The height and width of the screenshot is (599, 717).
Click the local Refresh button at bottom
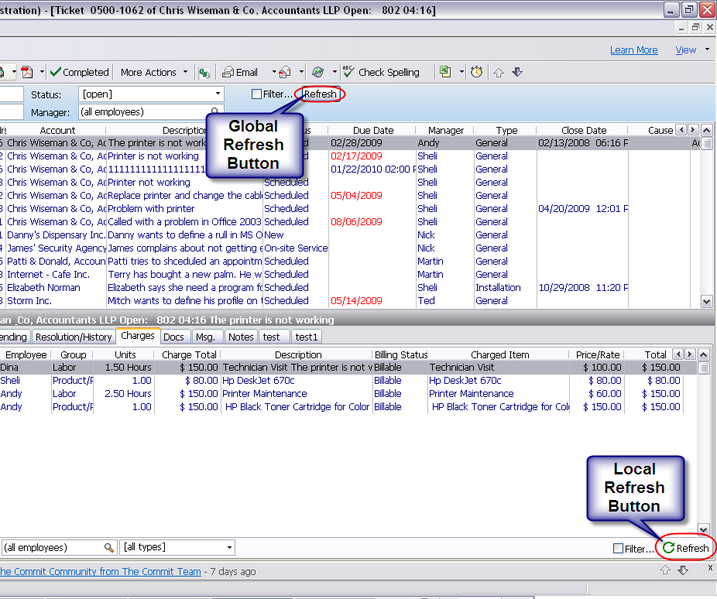(685, 548)
